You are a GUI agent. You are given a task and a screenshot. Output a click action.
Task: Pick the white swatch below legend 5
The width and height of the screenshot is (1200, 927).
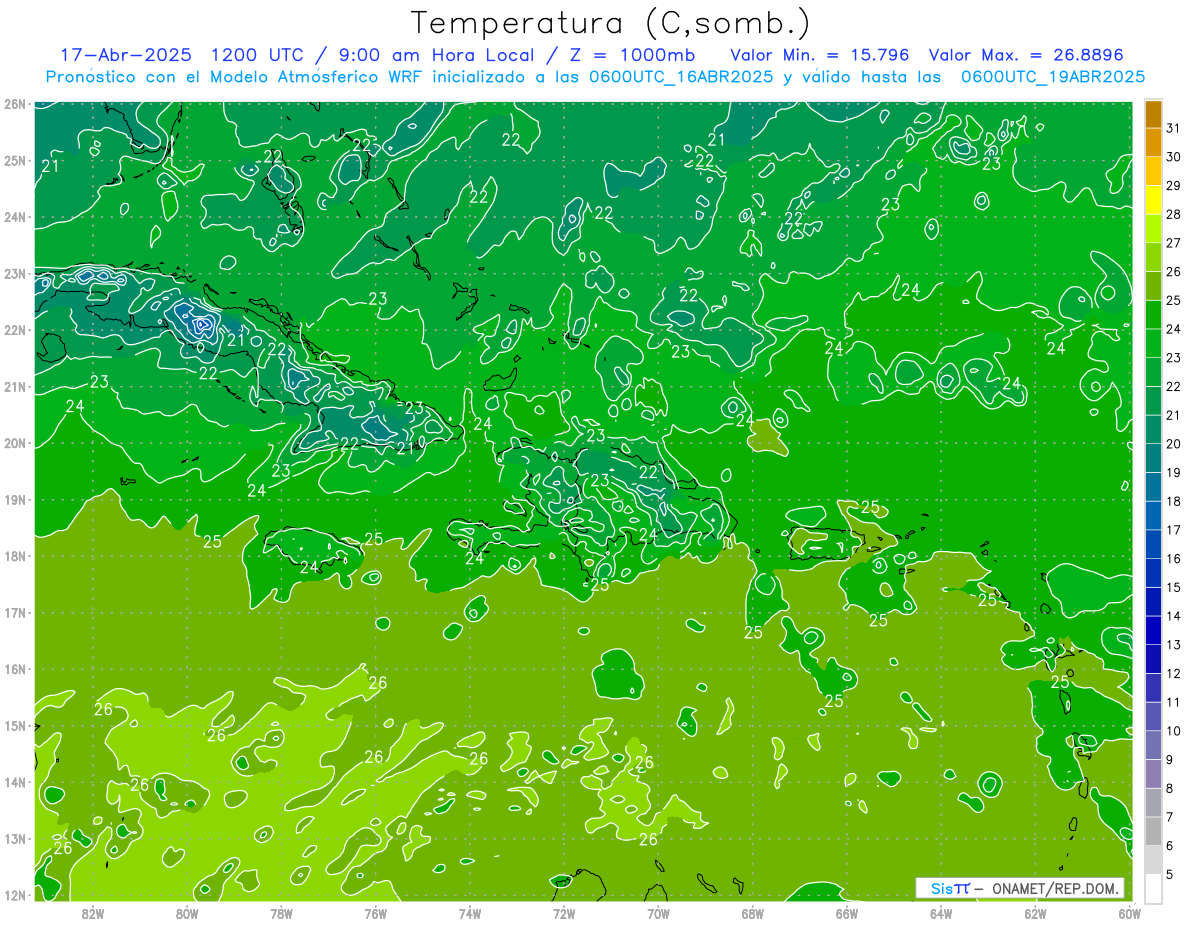1153,888
